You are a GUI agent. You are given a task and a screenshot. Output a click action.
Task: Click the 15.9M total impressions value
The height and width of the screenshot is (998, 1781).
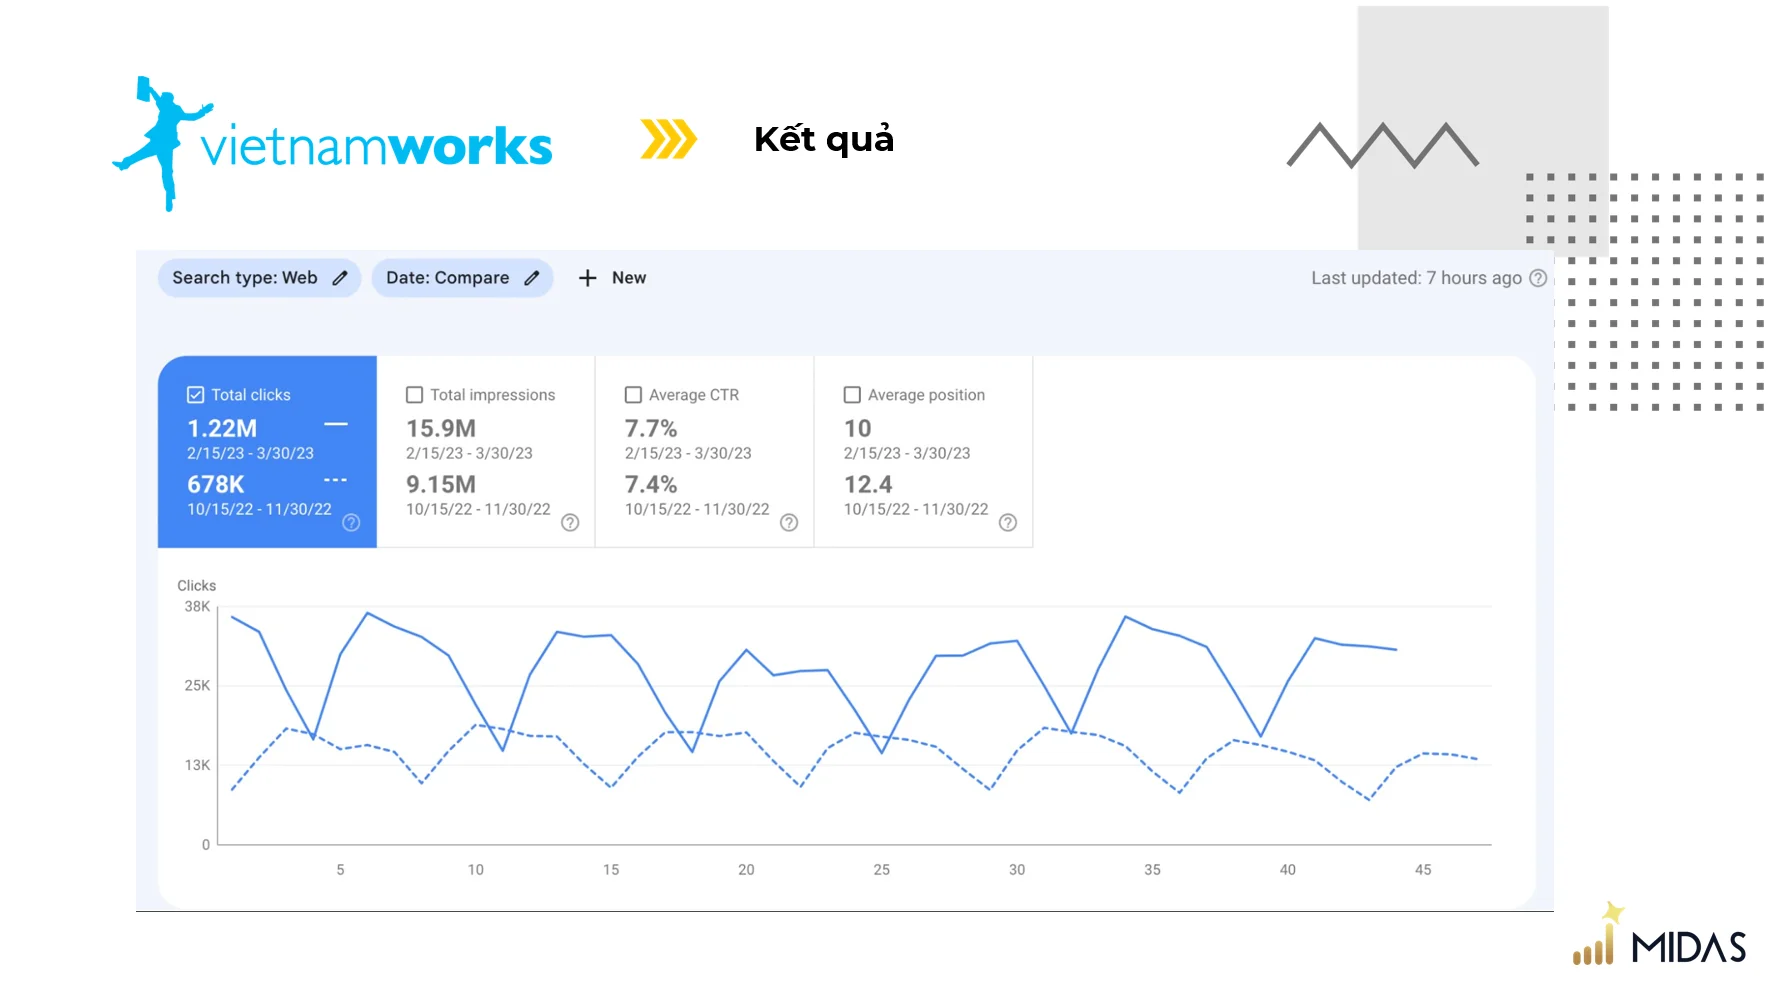coord(441,429)
